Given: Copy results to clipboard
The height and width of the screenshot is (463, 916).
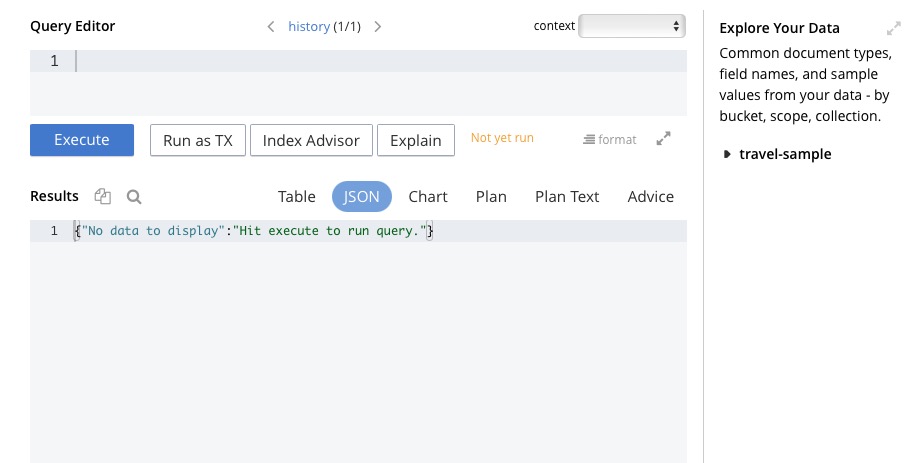Looking at the screenshot, I should pyautogui.click(x=103, y=196).
